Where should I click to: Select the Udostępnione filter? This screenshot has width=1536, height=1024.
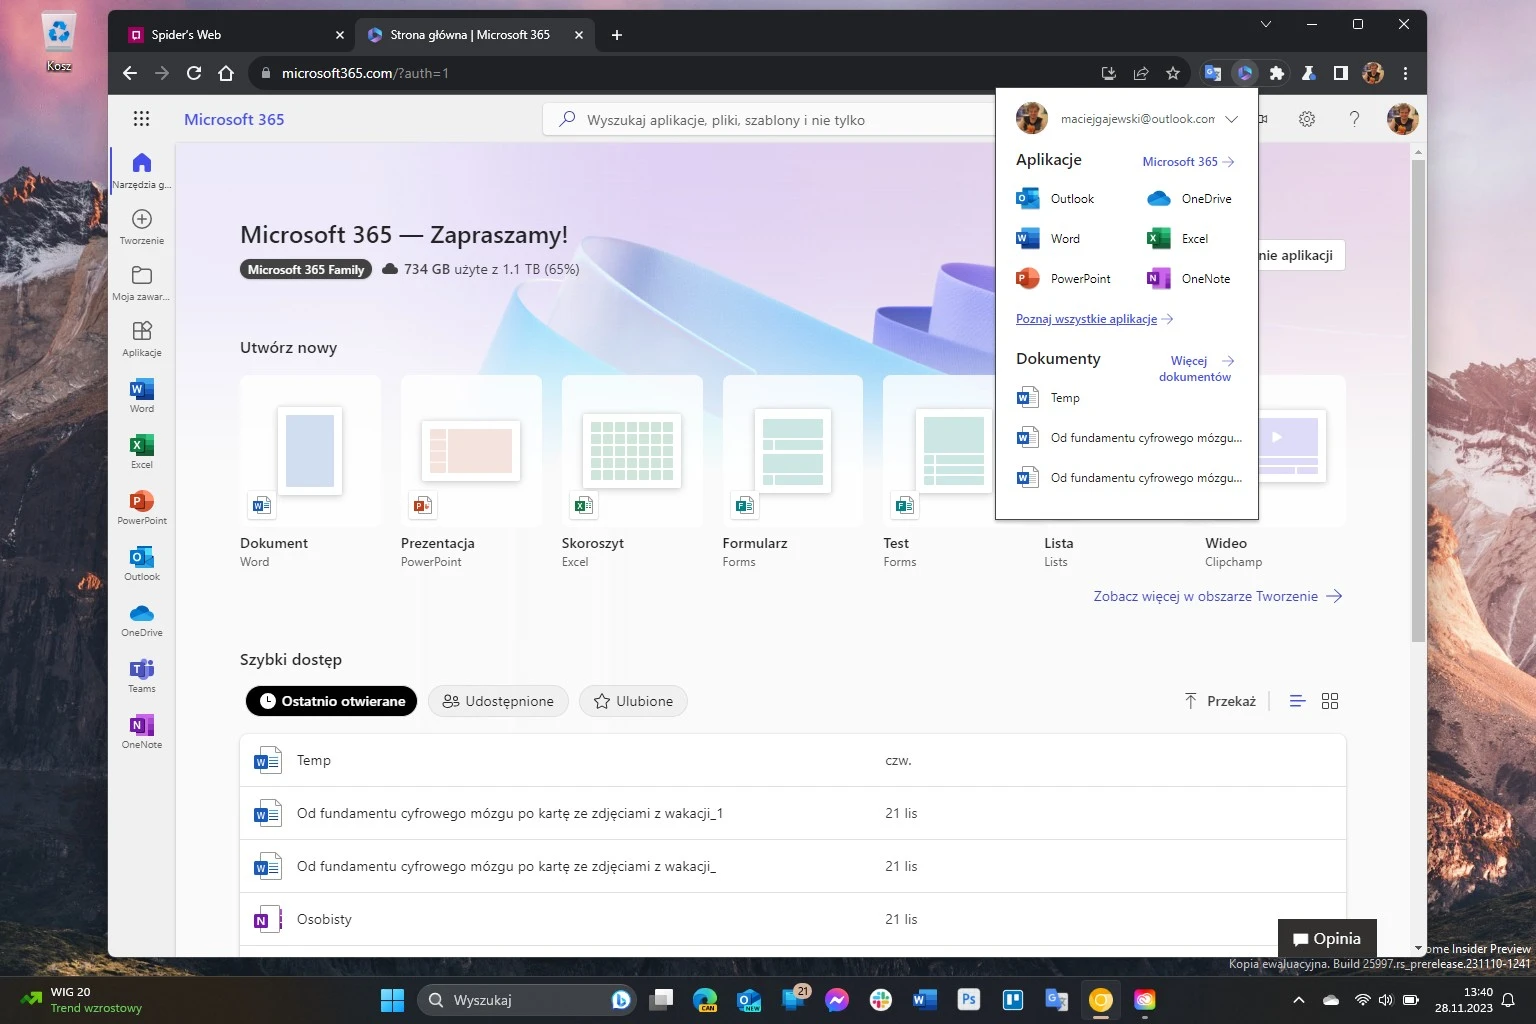pyautogui.click(x=498, y=701)
